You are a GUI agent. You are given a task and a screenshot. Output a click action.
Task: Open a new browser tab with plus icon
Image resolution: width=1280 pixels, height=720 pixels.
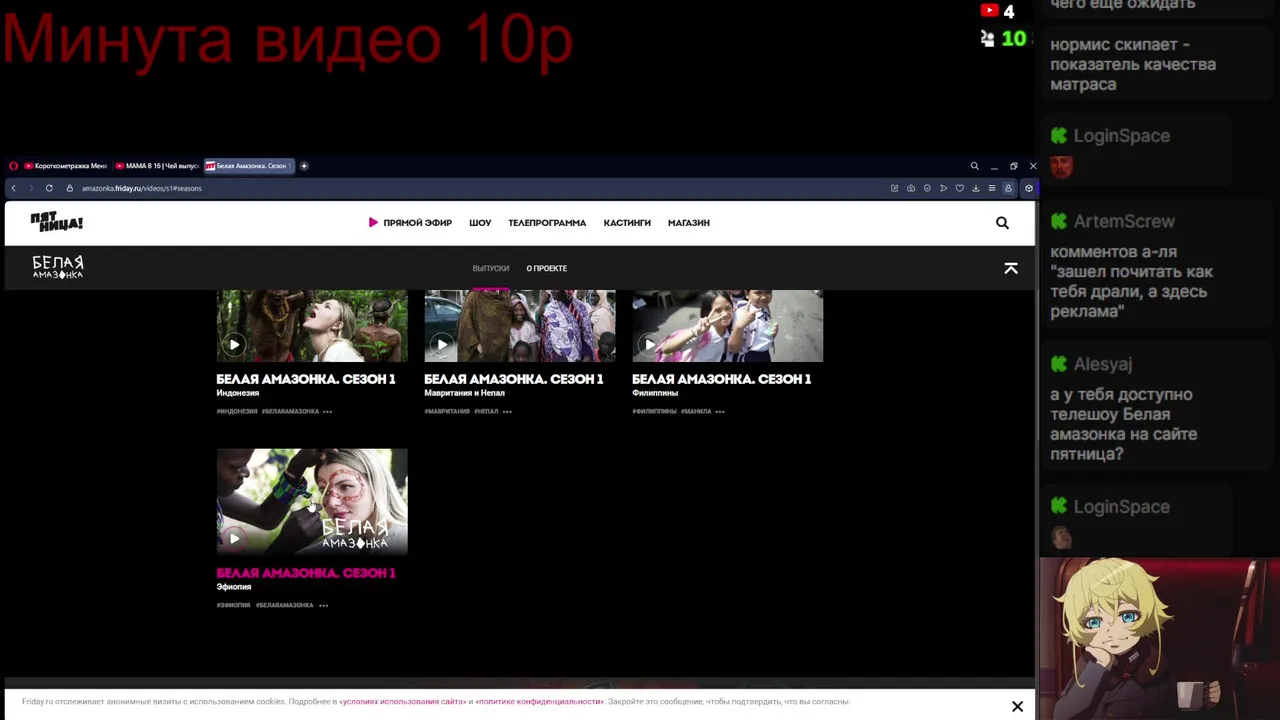[x=304, y=166]
